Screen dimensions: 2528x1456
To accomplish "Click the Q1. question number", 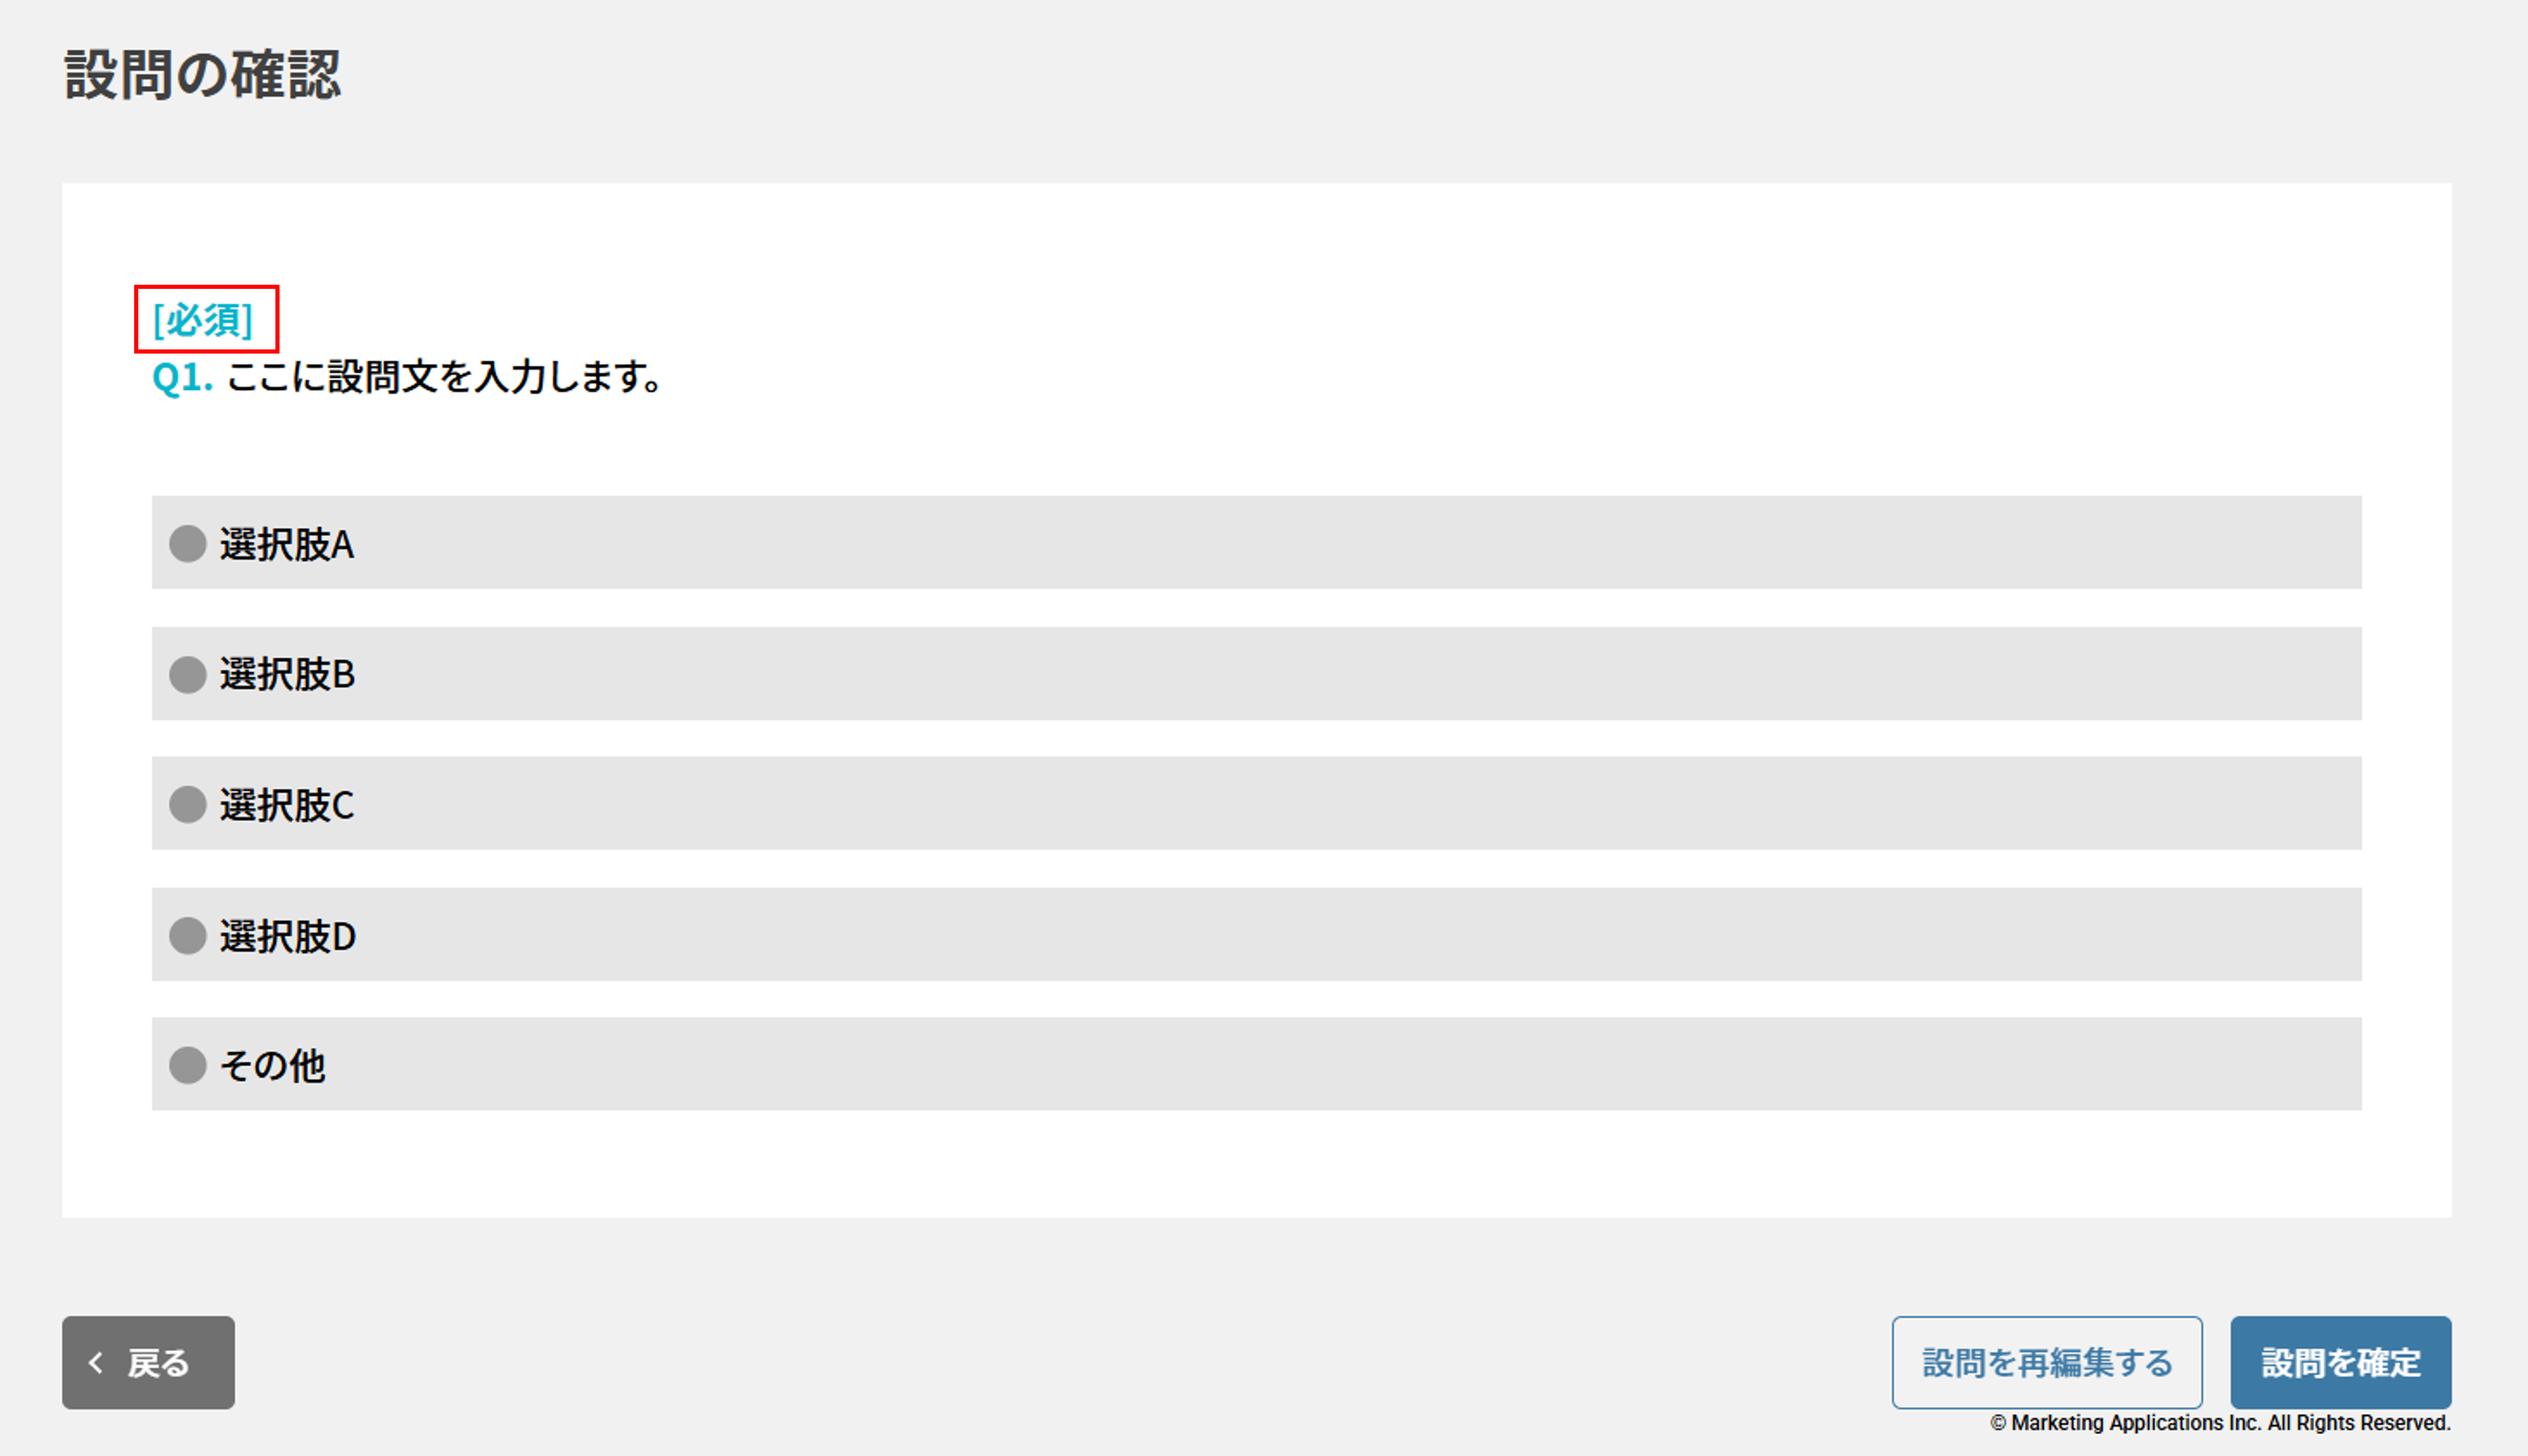I will click(x=182, y=378).
